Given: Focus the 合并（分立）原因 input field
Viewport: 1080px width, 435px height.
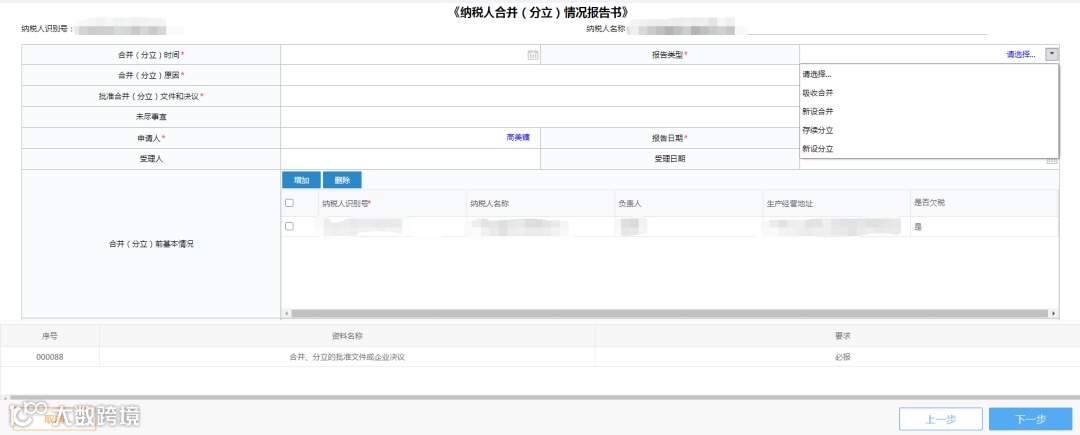Looking at the screenshot, I should [x=540, y=75].
